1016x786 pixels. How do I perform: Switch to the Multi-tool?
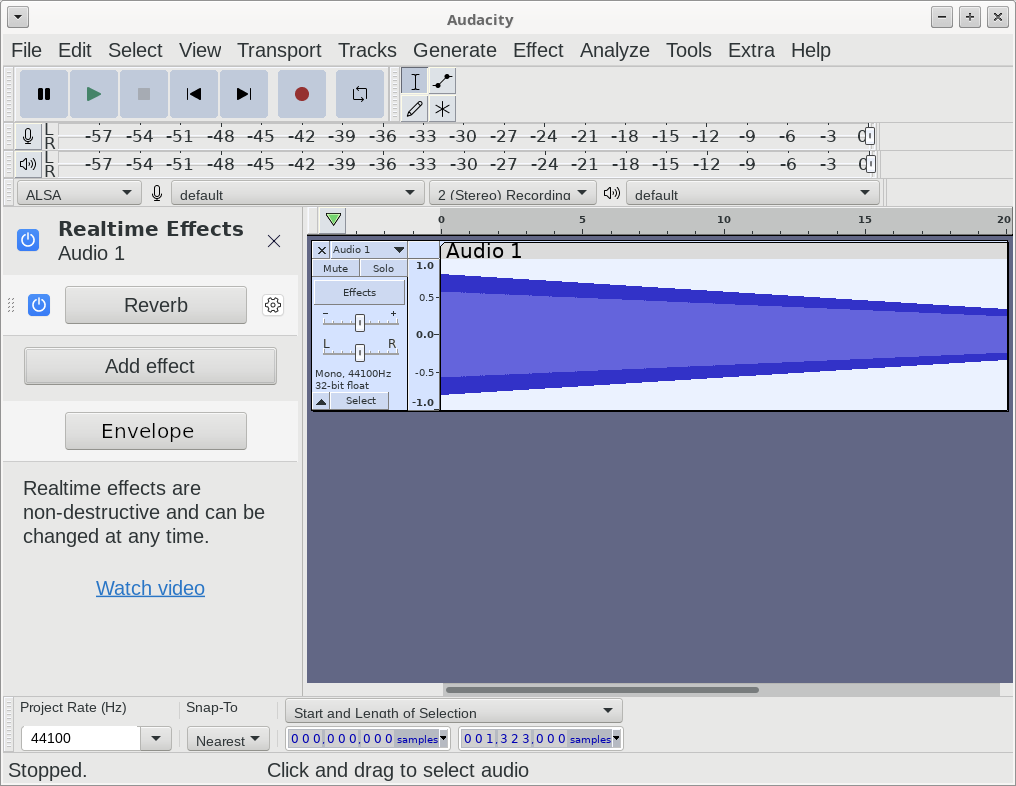coord(441,108)
